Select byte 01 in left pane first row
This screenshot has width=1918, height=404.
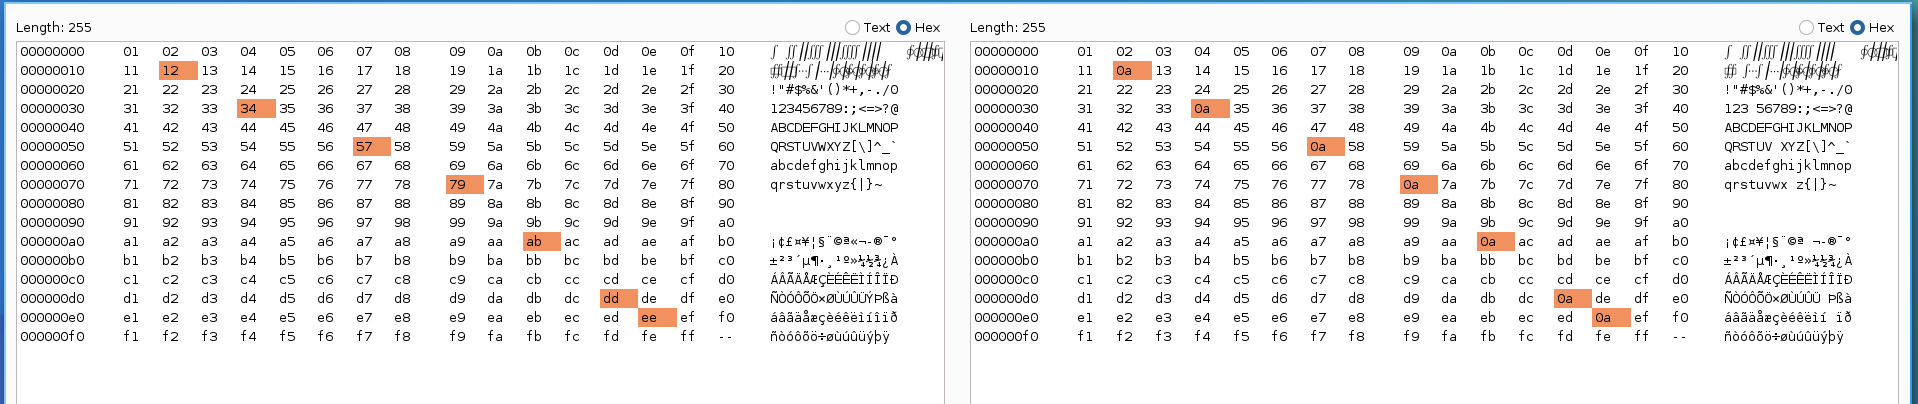pyautogui.click(x=131, y=52)
